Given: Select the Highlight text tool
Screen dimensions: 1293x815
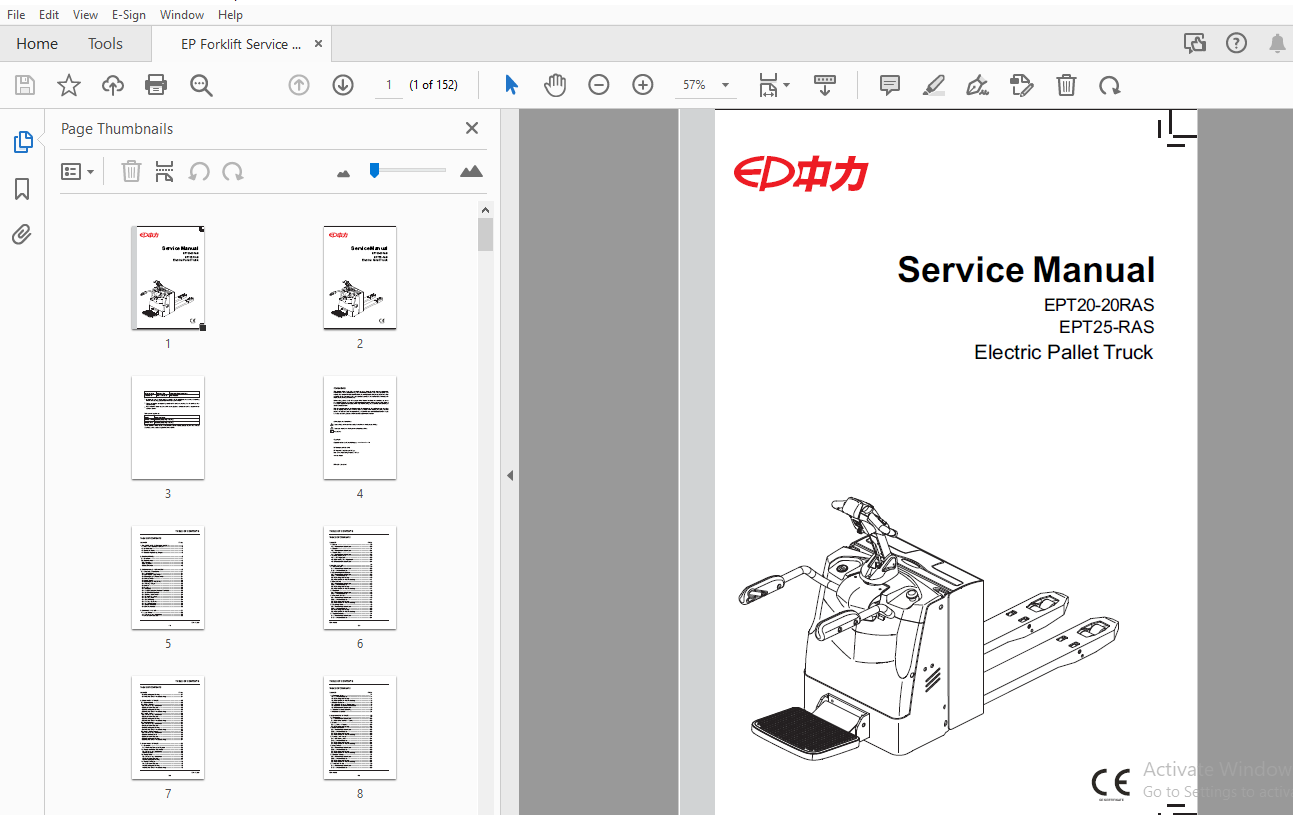Looking at the screenshot, I should (x=934, y=85).
